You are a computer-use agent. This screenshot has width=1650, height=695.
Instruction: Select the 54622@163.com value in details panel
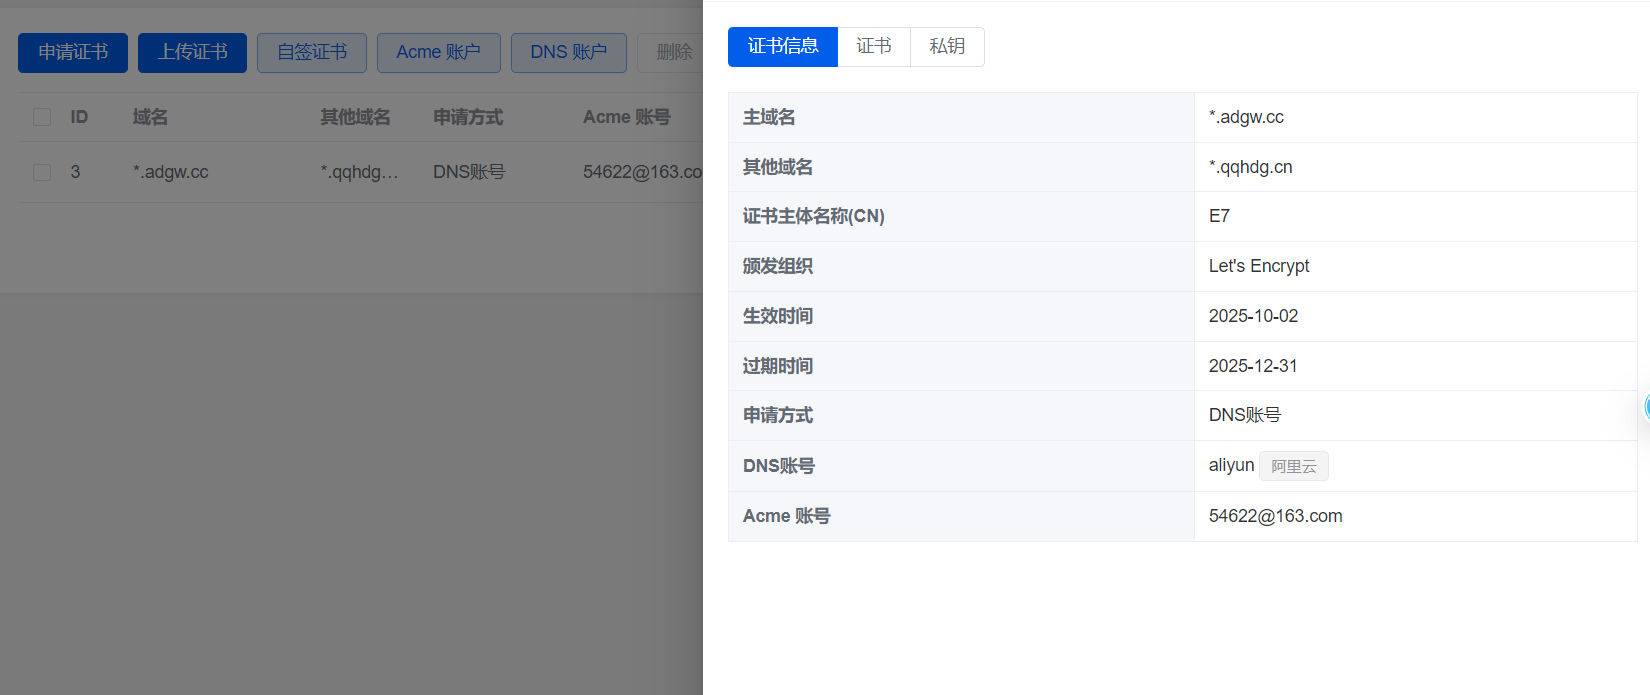pos(1275,516)
